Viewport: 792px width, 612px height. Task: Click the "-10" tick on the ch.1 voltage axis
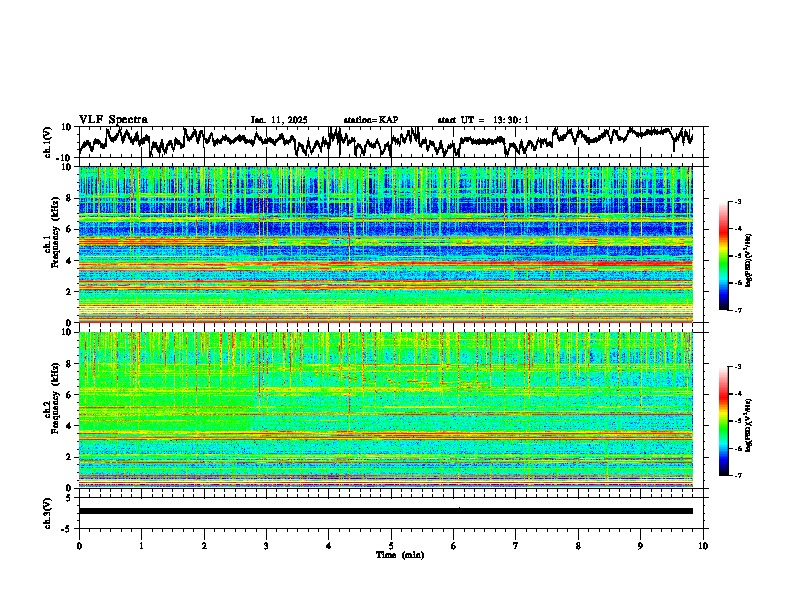pyautogui.click(x=64, y=158)
